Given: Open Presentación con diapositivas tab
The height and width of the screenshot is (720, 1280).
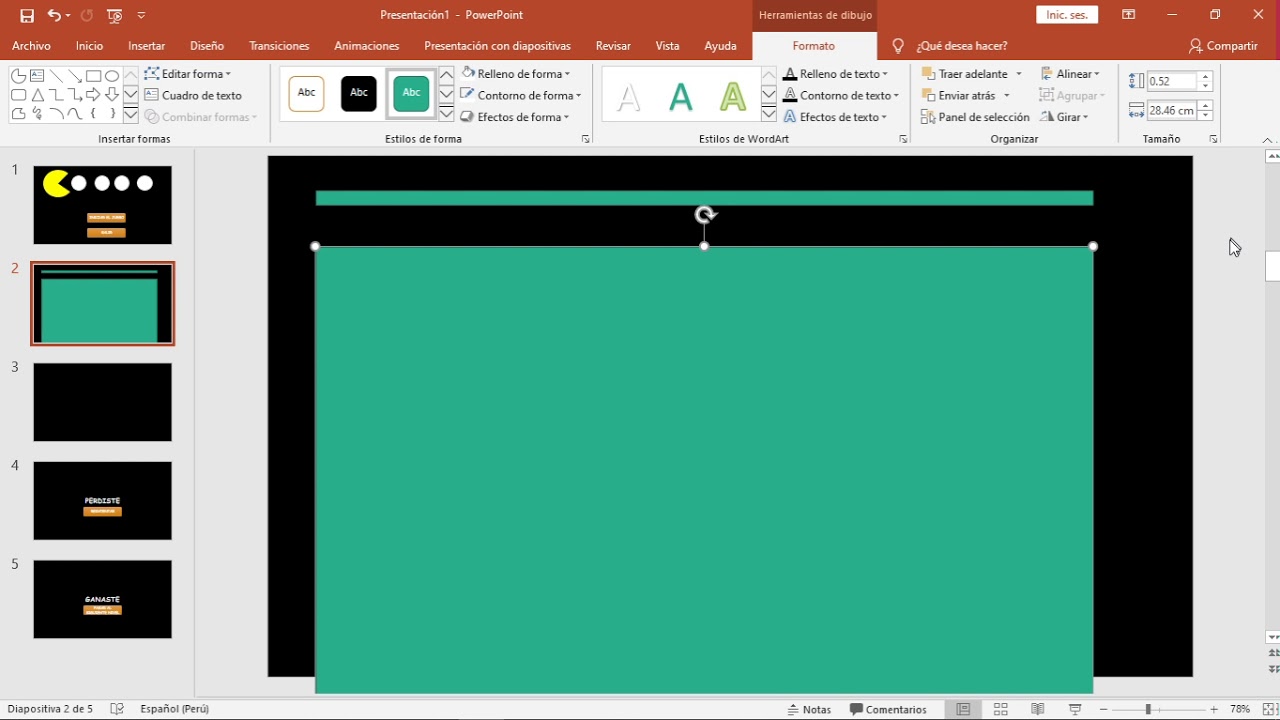Looking at the screenshot, I should 497,46.
